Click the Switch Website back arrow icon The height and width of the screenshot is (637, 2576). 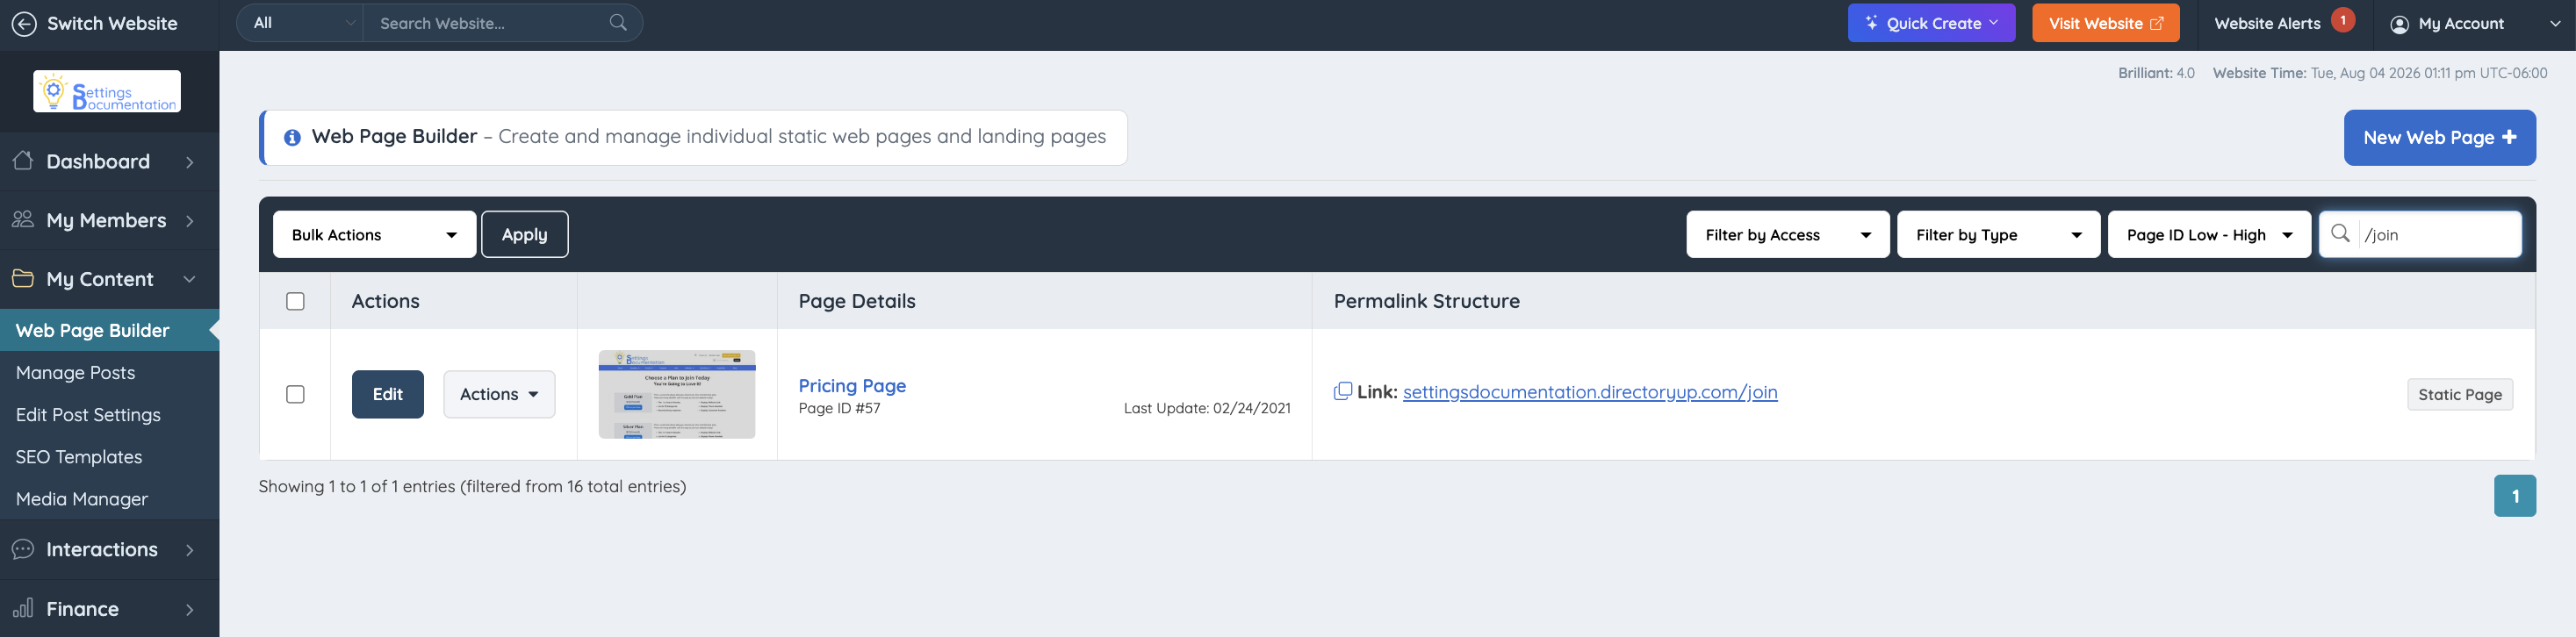click(24, 23)
